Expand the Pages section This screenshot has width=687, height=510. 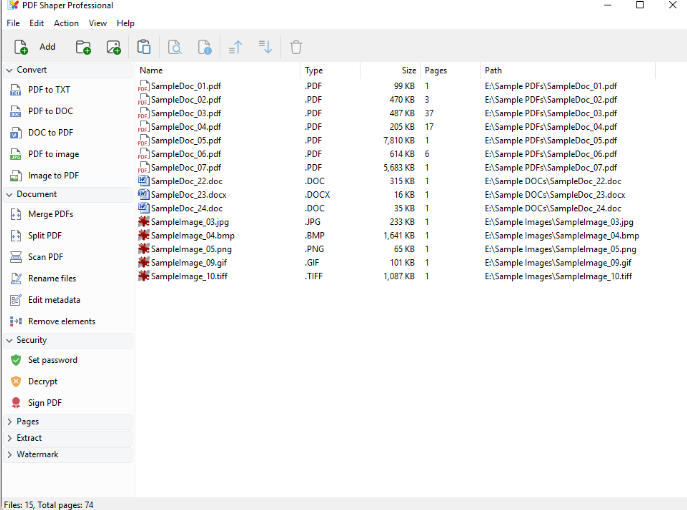(x=27, y=422)
